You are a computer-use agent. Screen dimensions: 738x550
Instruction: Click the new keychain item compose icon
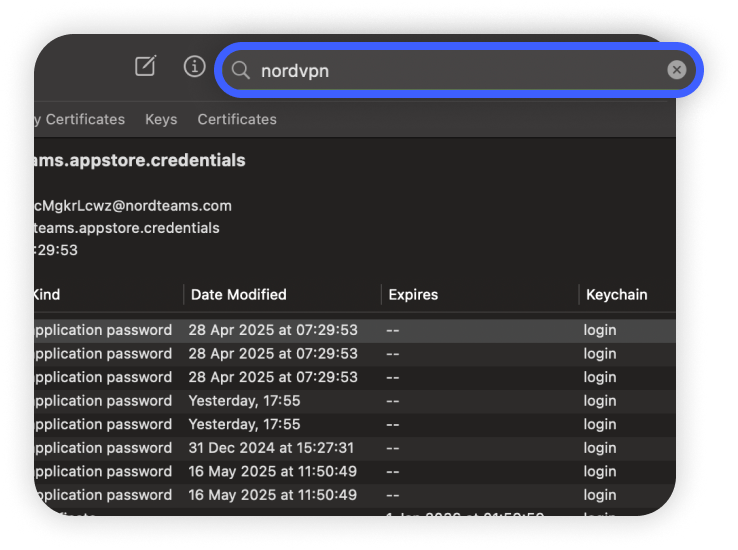pos(146,67)
